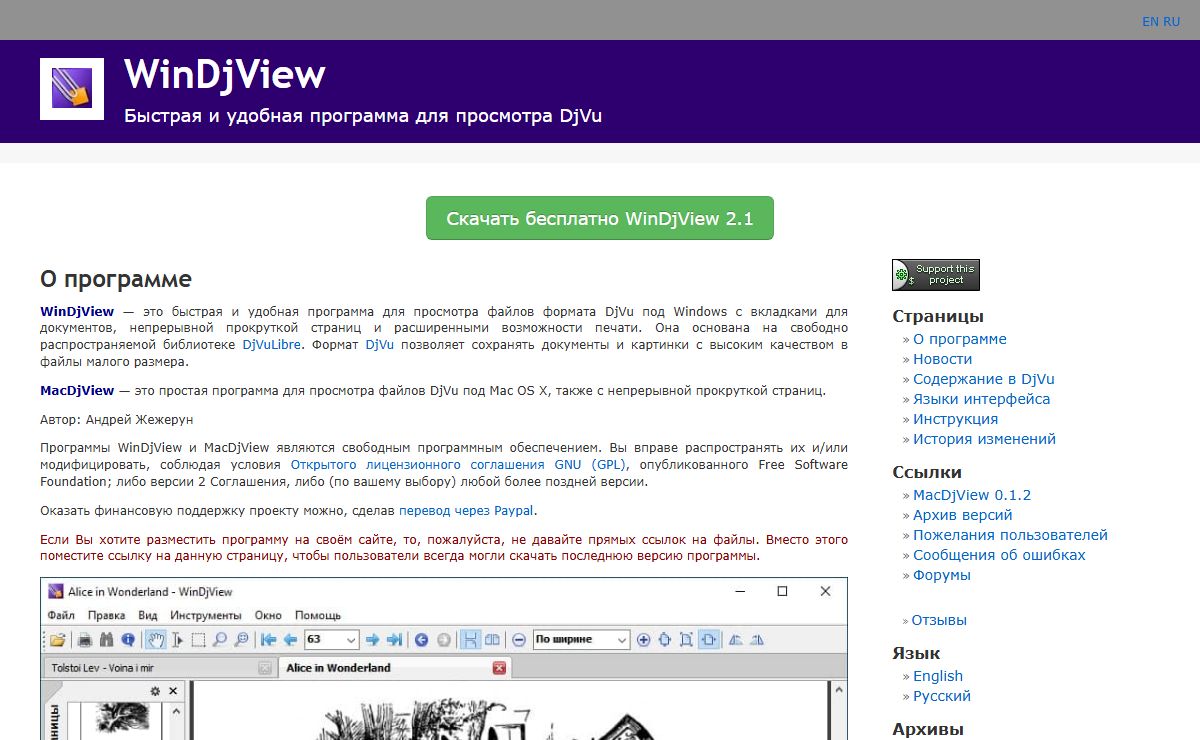This screenshot has width=1200, height=740.
Task: Select the magnifying glass tool
Action: (219, 640)
